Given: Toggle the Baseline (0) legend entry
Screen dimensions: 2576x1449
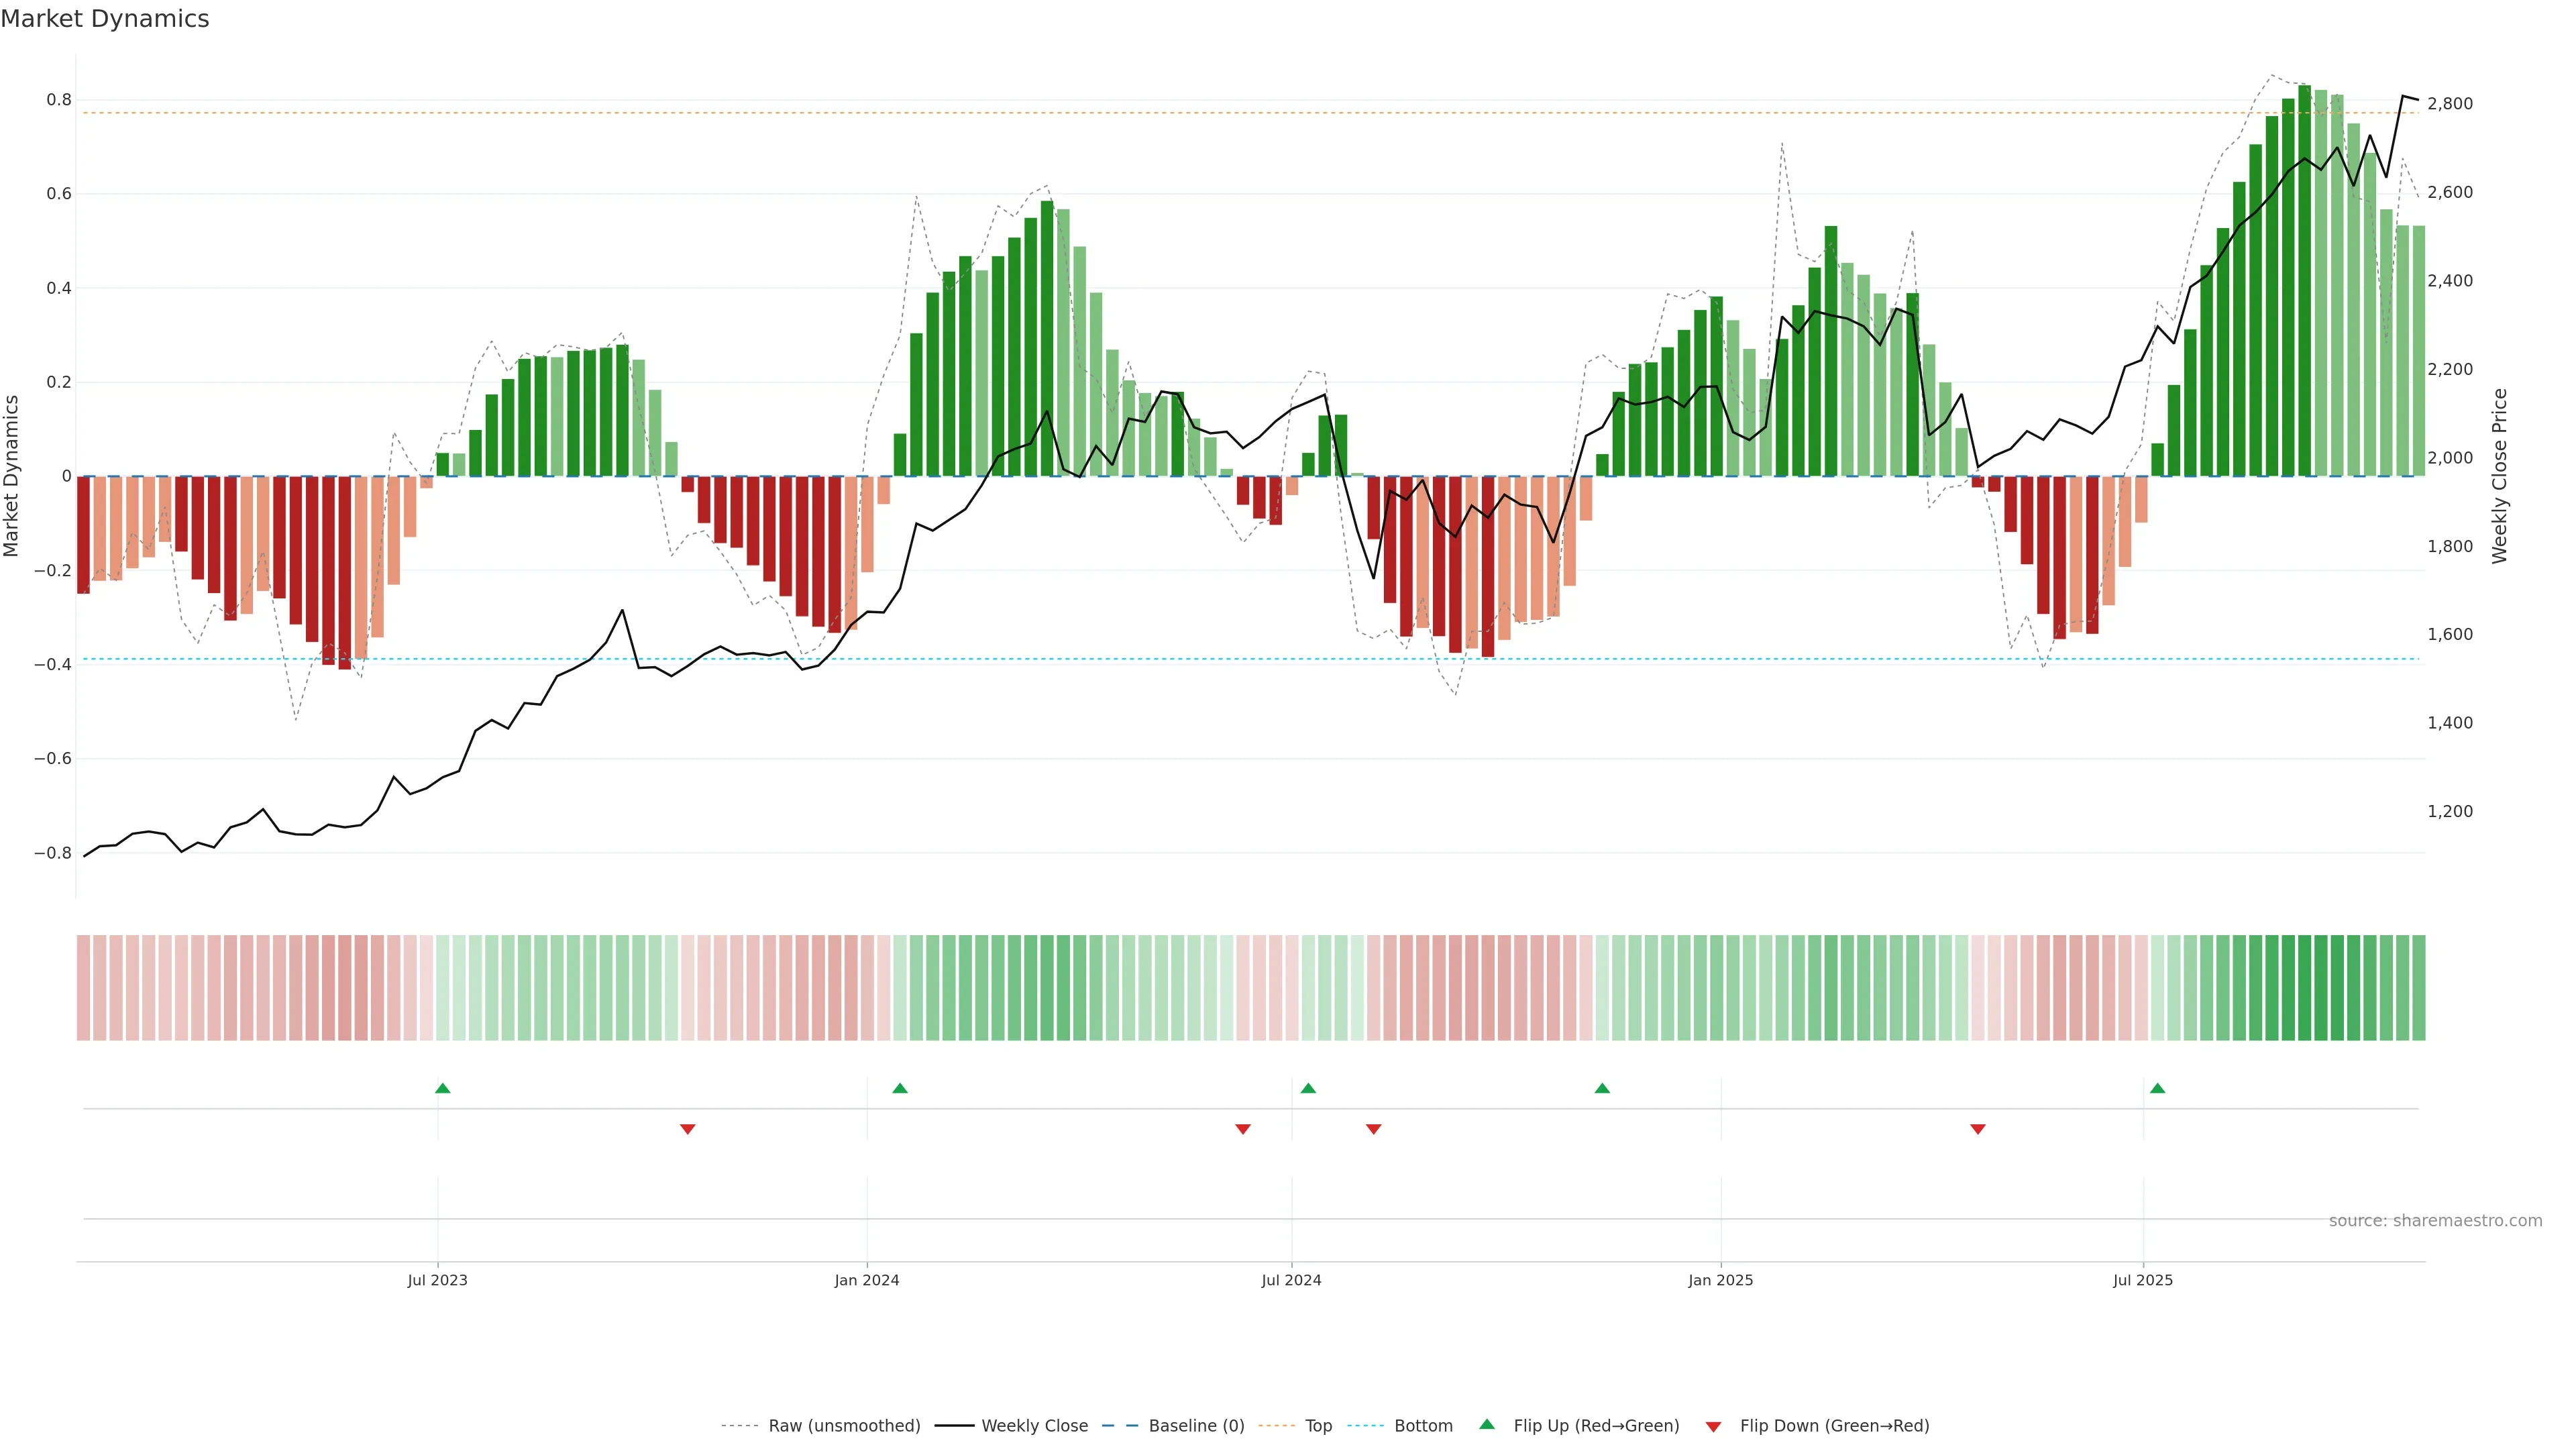Looking at the screenshot, I should [1196, 1426].
